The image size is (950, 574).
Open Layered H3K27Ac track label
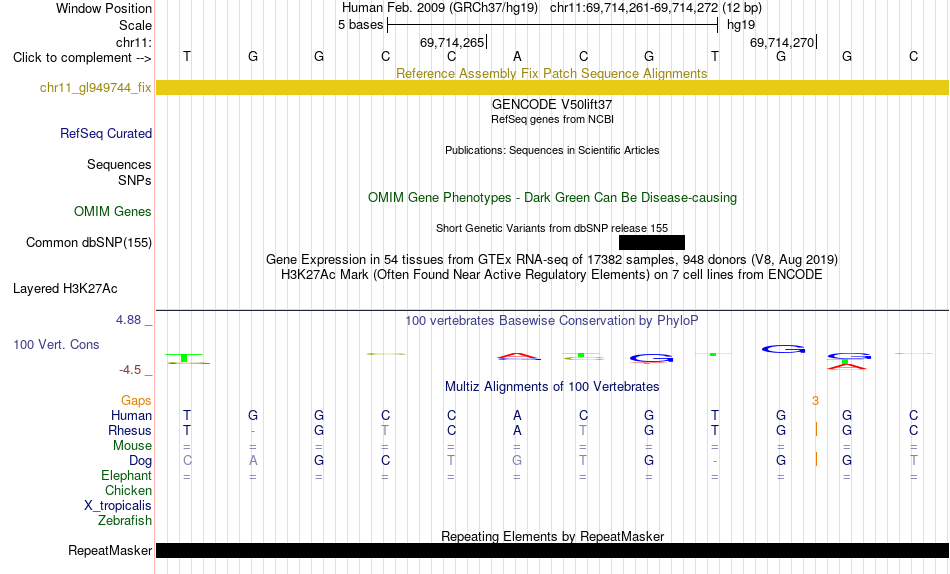point(65,289)
